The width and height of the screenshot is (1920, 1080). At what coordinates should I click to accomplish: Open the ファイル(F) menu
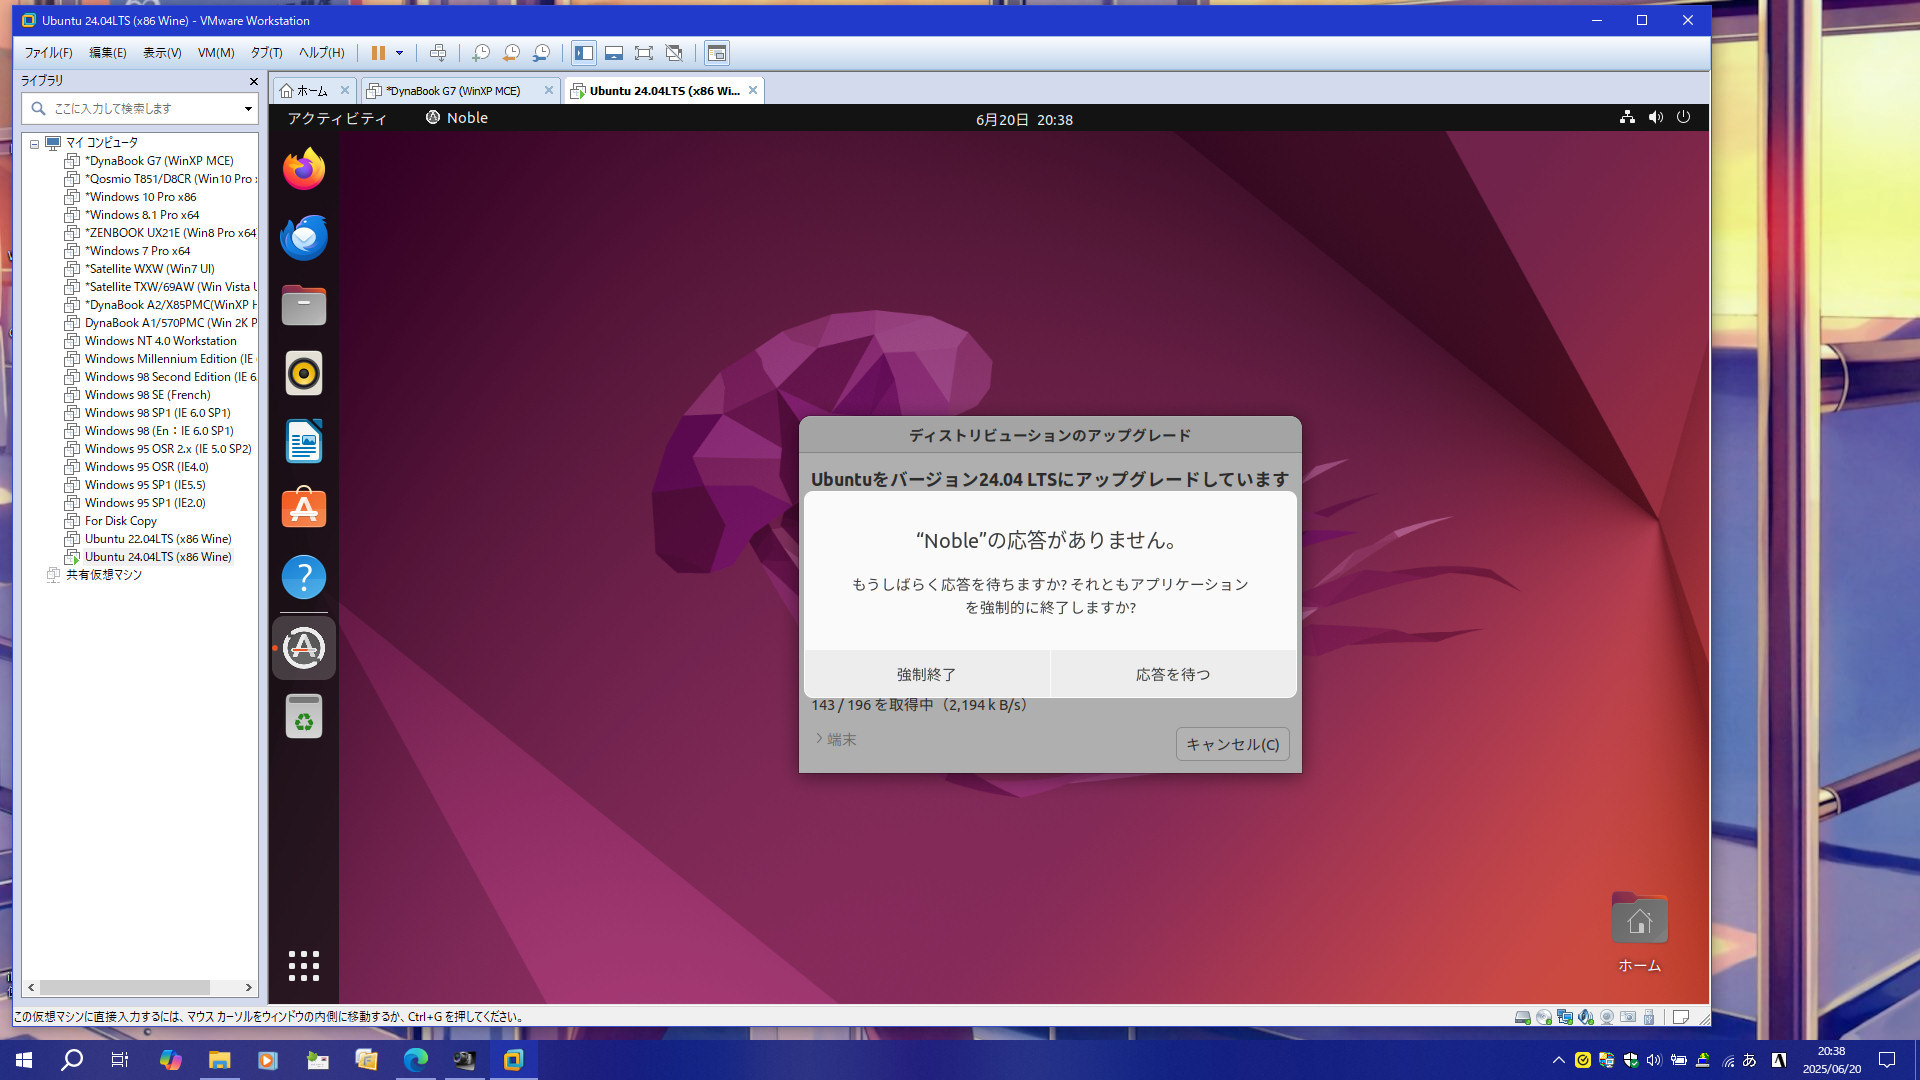[x=48, y=53]
